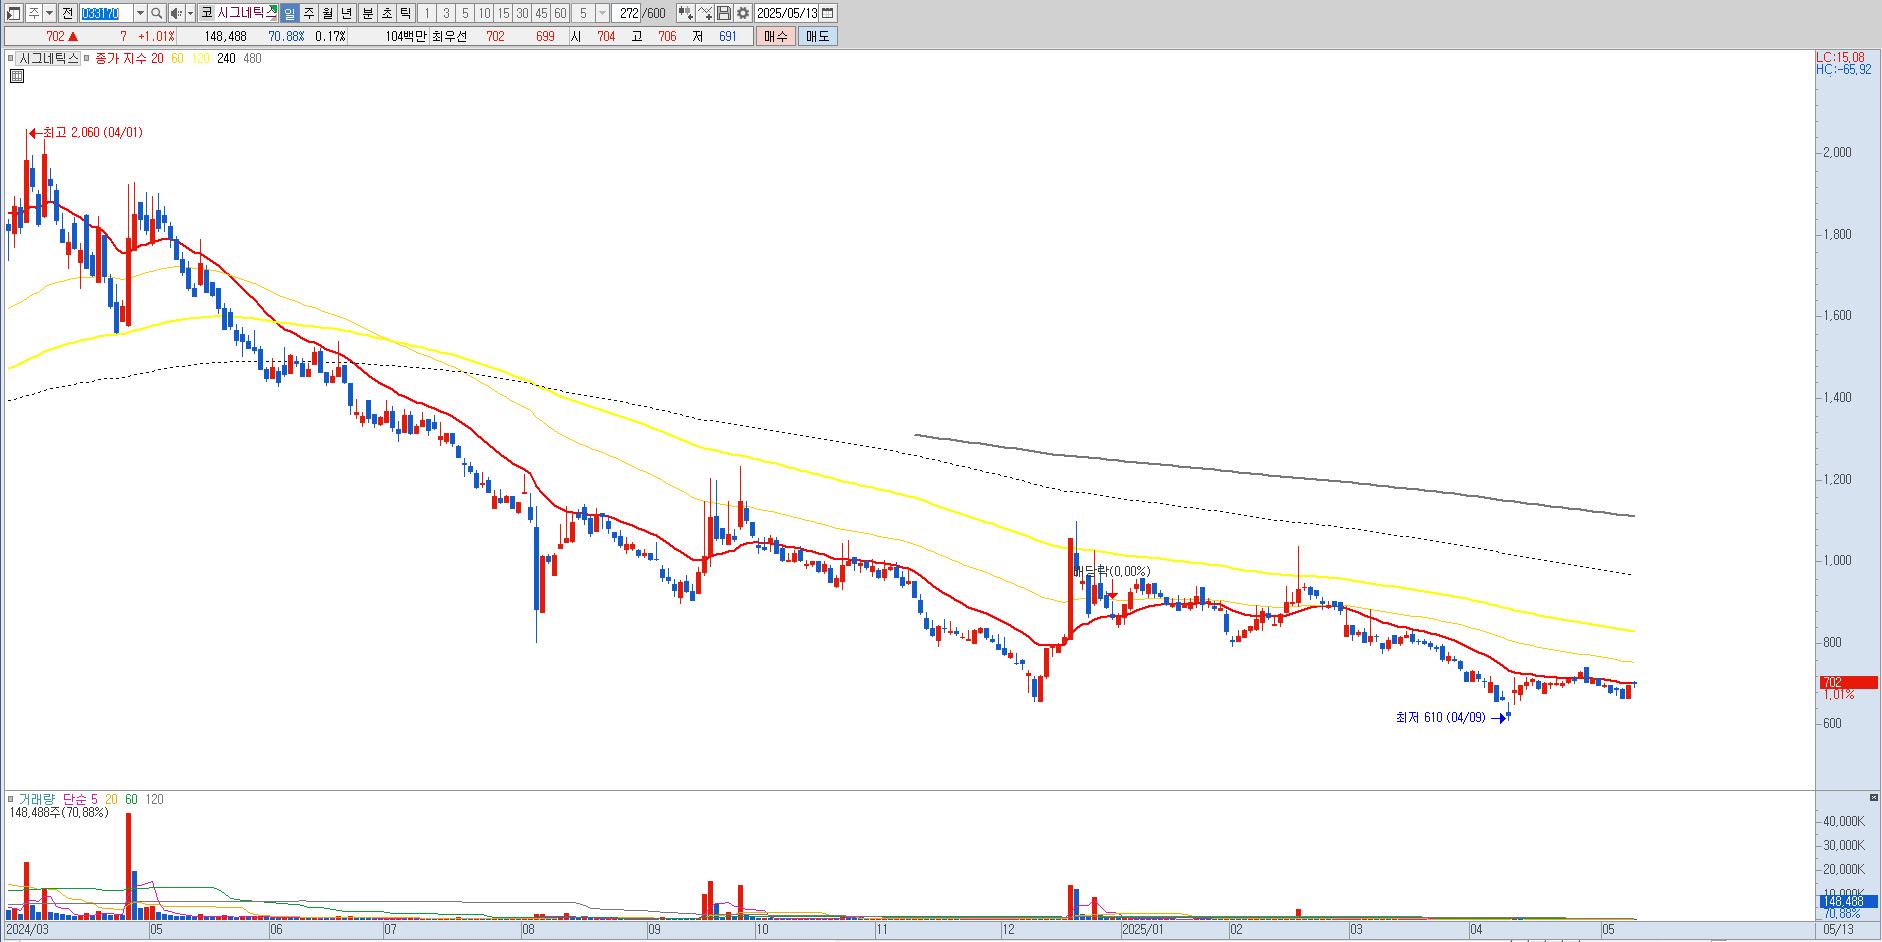Click the line drawing tool icon
This screenshot has width=1882, height=942.
click(705, 13)
